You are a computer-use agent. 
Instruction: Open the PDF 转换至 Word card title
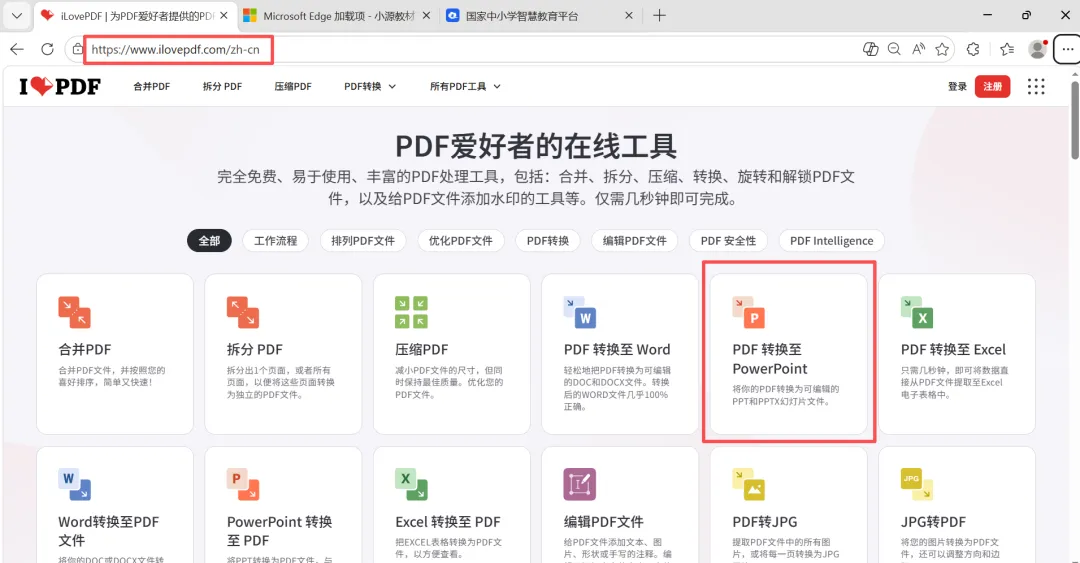pyautogui.click(x=616, y=349)
